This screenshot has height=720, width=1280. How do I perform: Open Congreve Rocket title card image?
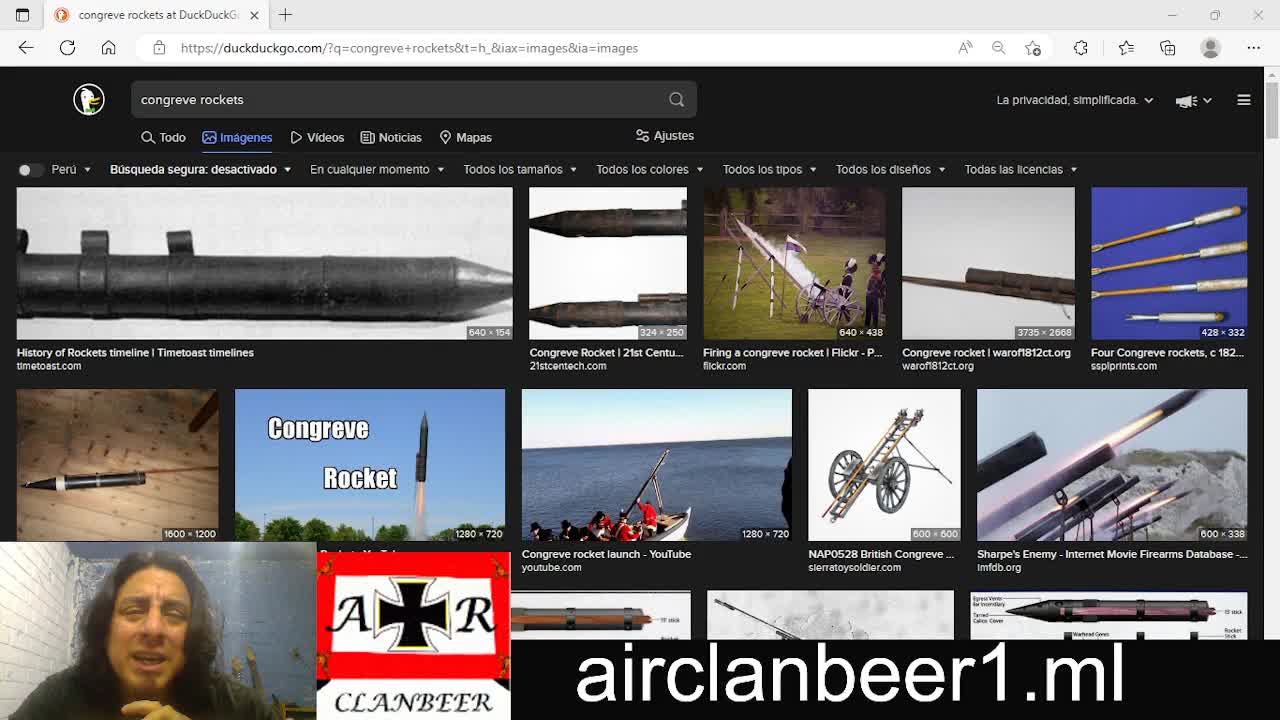coord(370,465)
